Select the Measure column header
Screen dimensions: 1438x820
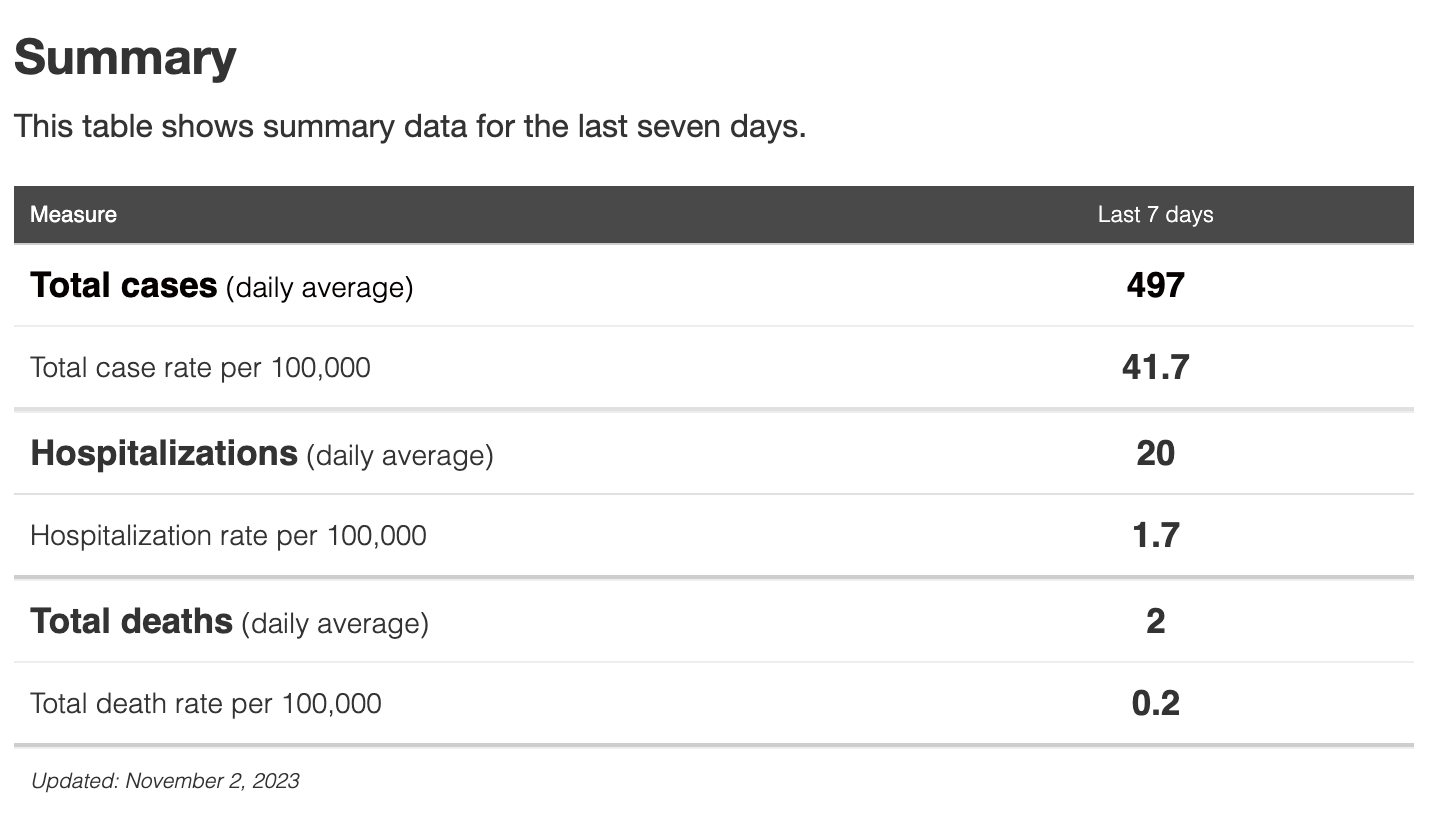pos(73,215)
